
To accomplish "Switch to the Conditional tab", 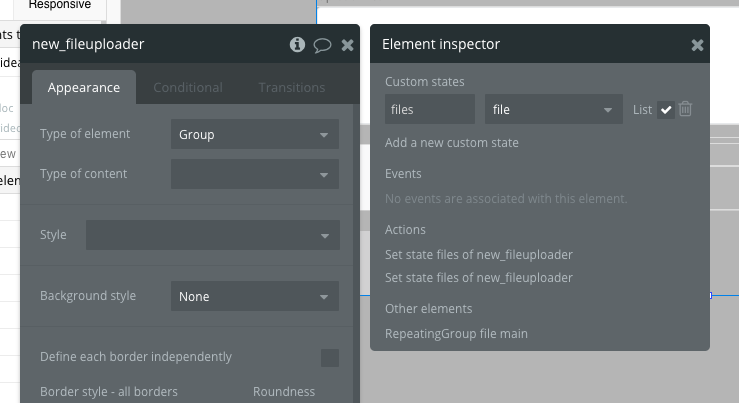I will (x=188, y=87).
